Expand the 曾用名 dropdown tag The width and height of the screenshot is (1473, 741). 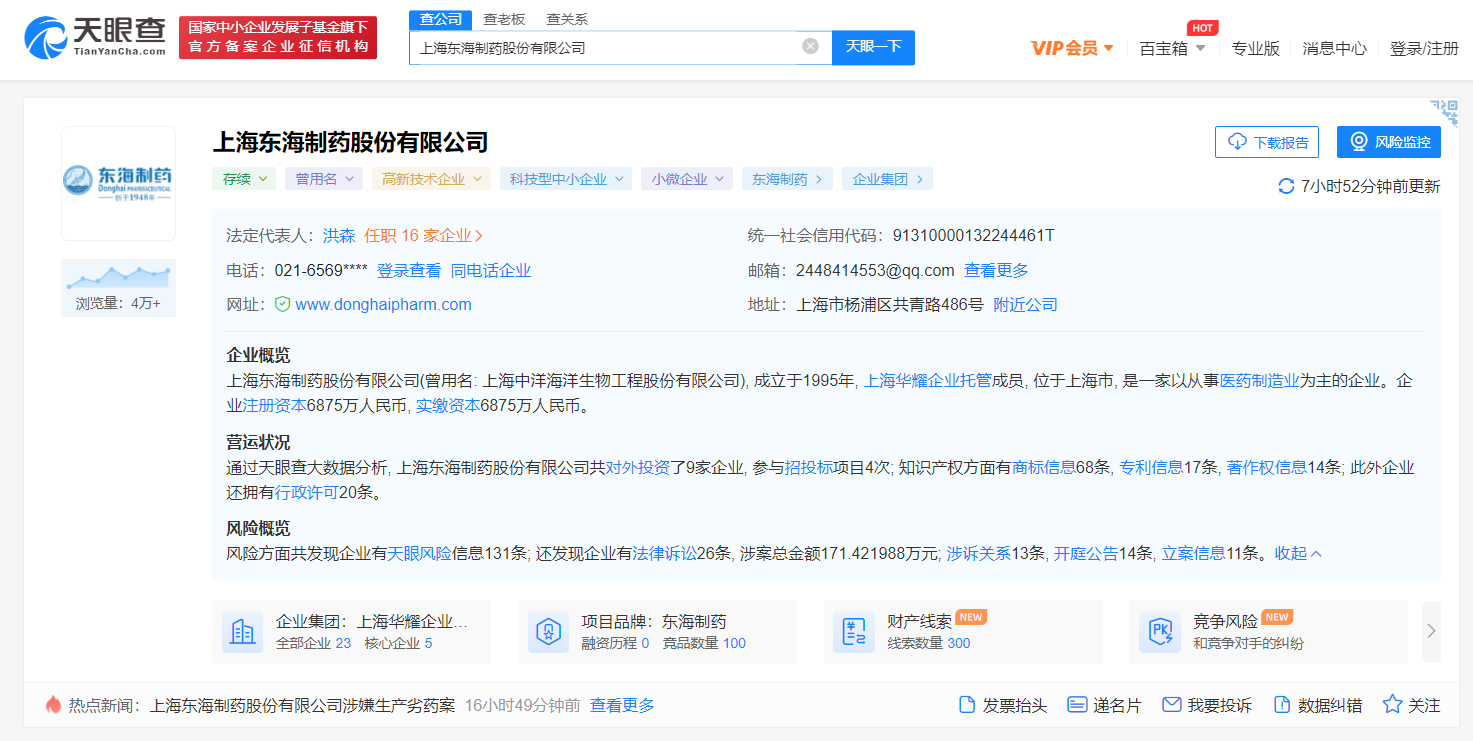click(x=324, y=179)
